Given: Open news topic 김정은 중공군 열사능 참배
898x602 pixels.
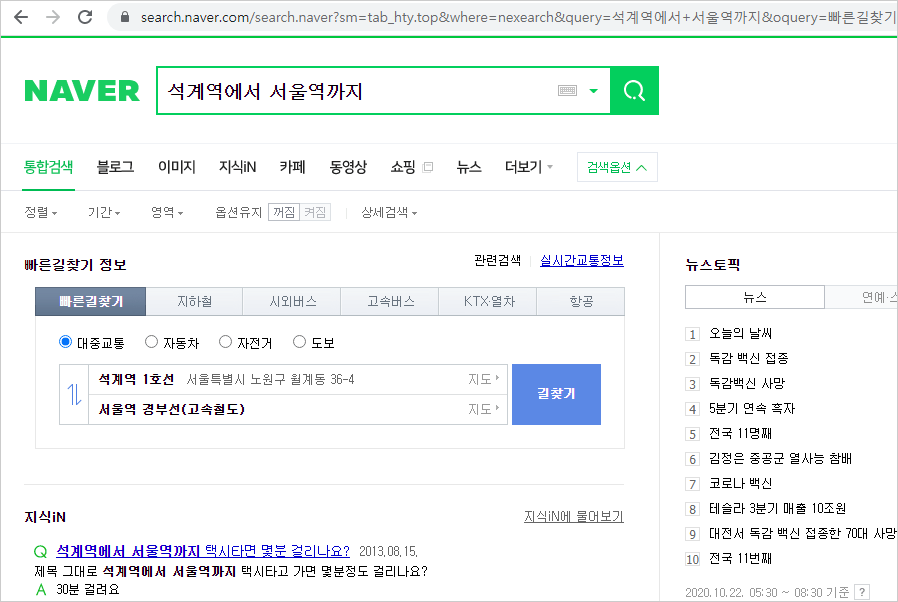Looking at the screenshot, I should coord(780,458).
